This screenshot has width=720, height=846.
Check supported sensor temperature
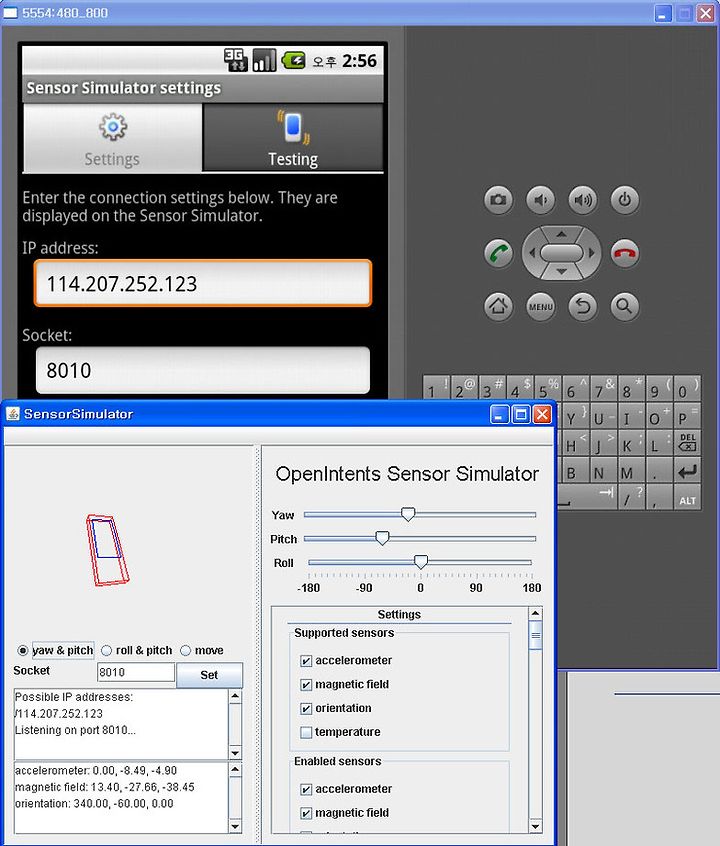click(306, 732)
